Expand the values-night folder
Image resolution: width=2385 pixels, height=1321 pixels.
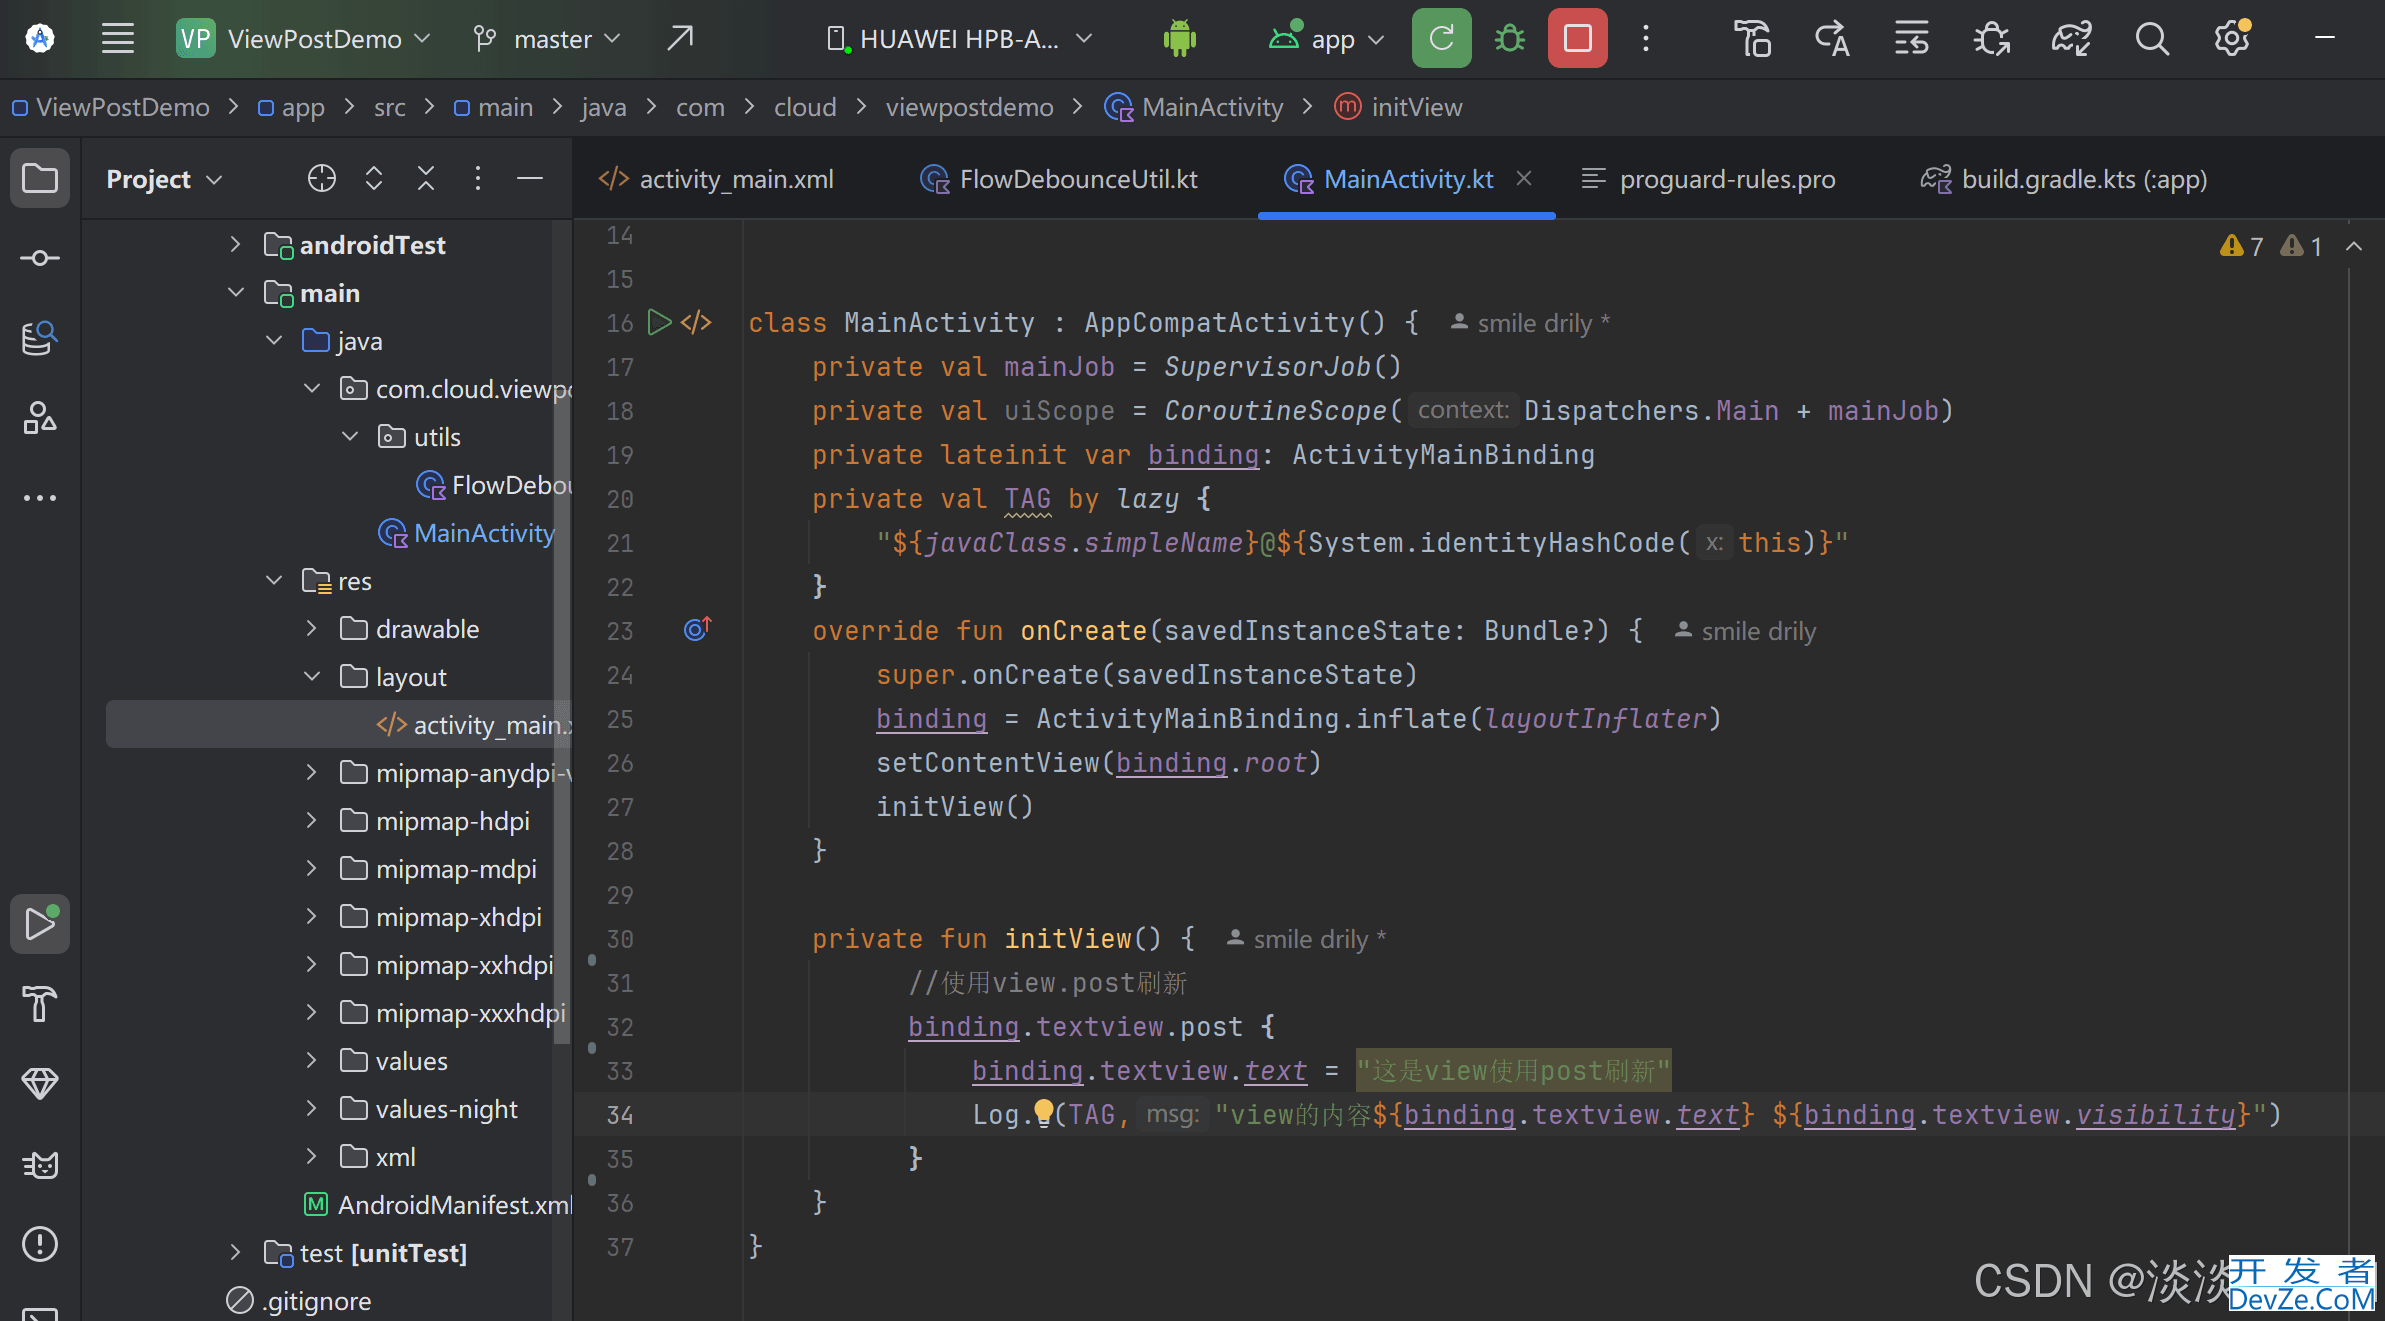coord(312,1108)
